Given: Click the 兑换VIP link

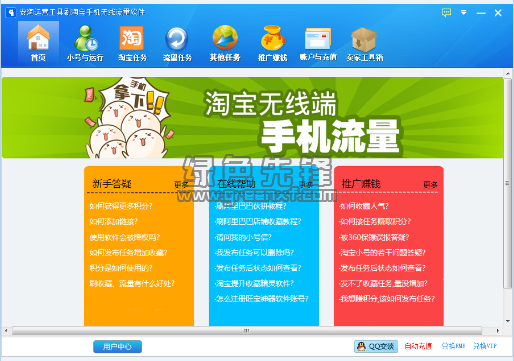Looking at the screenshot, I should 485,346.
